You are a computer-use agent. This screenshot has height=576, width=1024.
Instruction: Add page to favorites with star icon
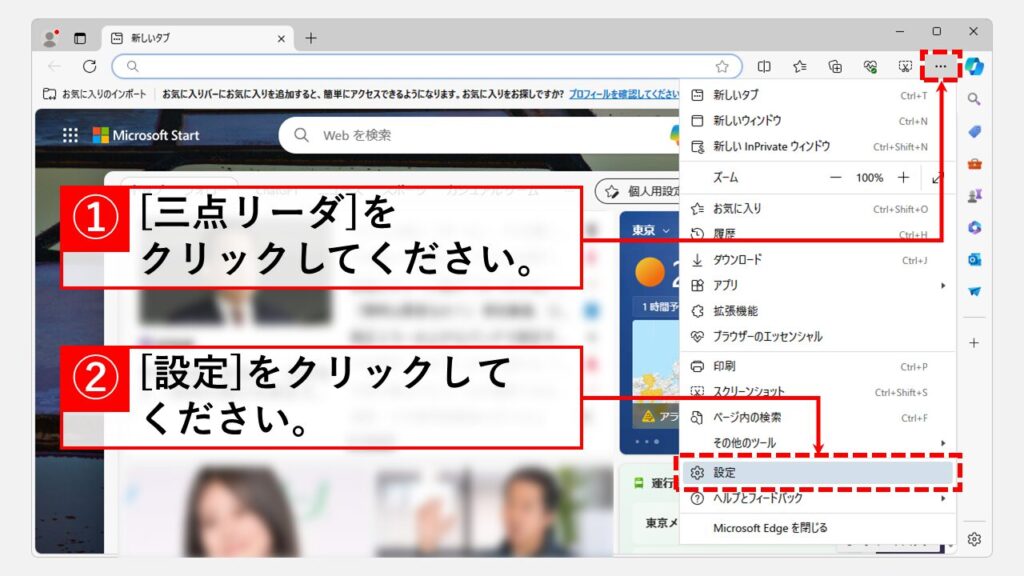click(x=722, y=66)
